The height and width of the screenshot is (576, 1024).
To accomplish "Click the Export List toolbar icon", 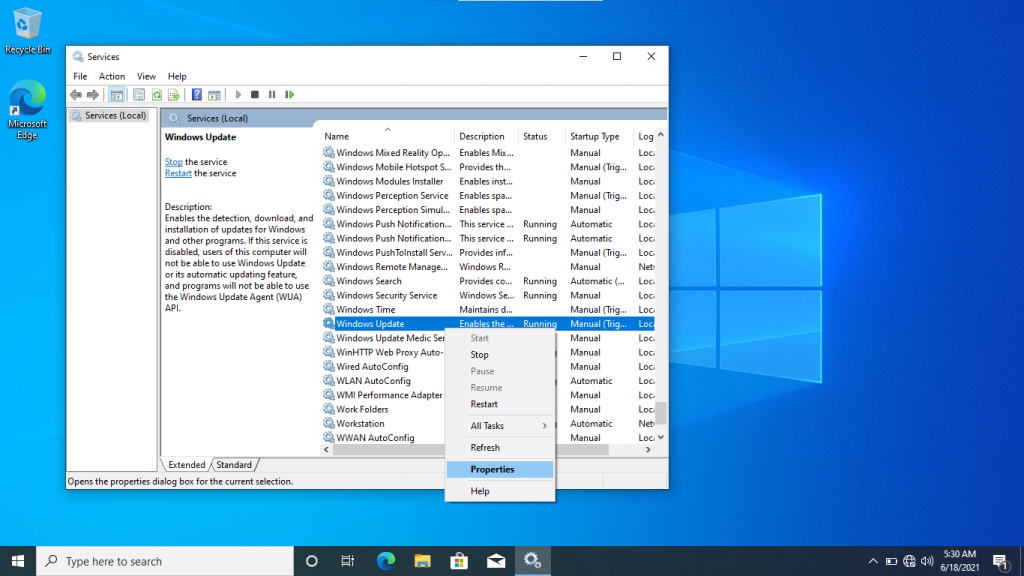I will [x=174, y=95].
